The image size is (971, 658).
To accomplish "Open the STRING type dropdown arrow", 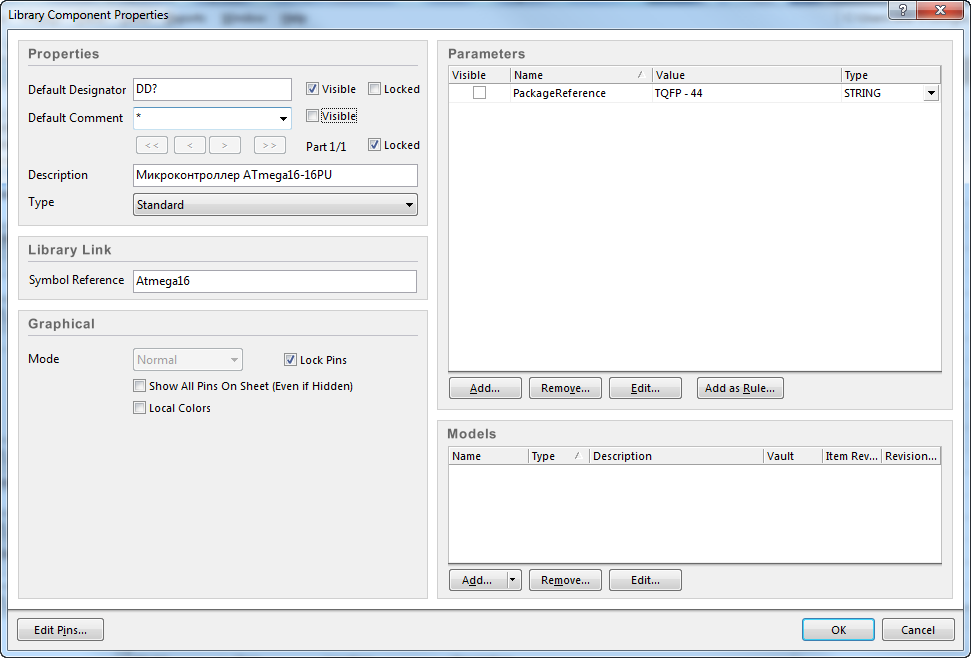I will click(931, 93).
